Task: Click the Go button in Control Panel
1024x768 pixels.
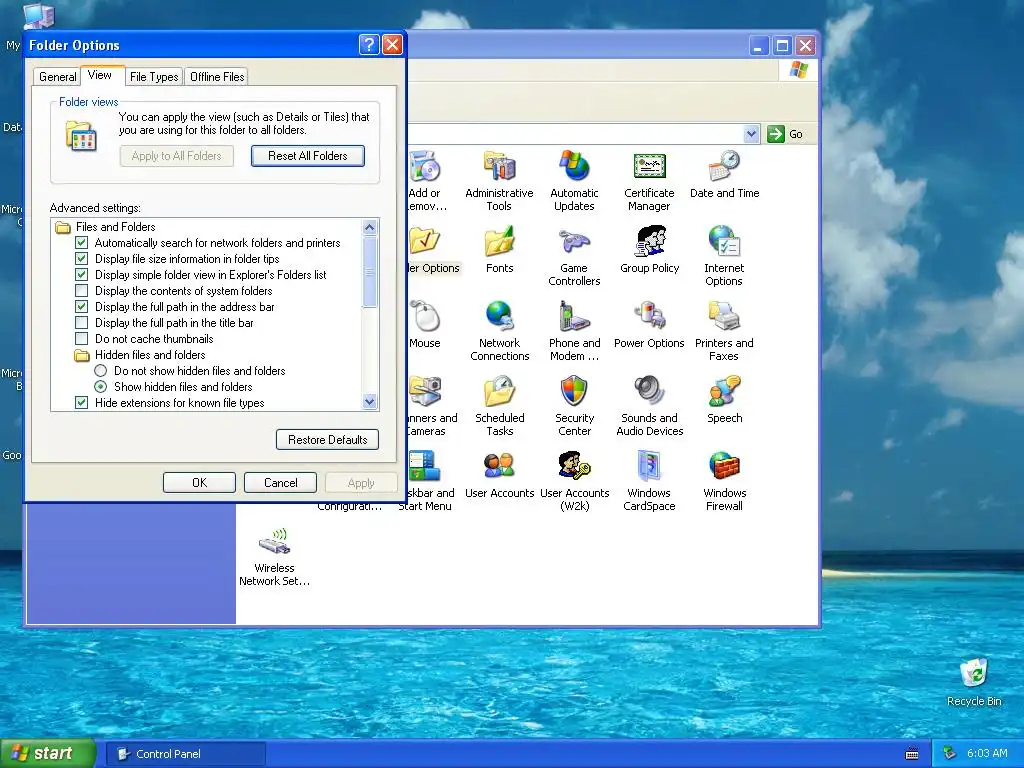Action: click(x=785, y=134)
